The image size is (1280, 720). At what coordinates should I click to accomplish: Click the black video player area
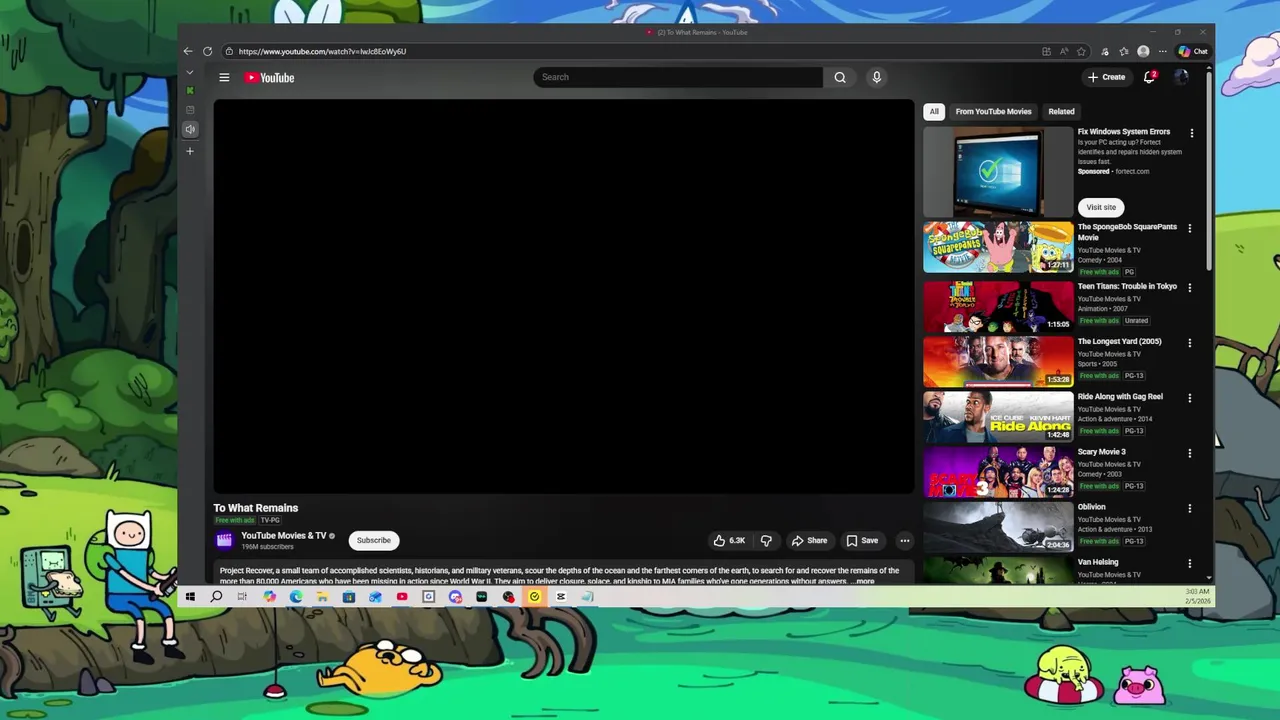(x=563, y=296)
